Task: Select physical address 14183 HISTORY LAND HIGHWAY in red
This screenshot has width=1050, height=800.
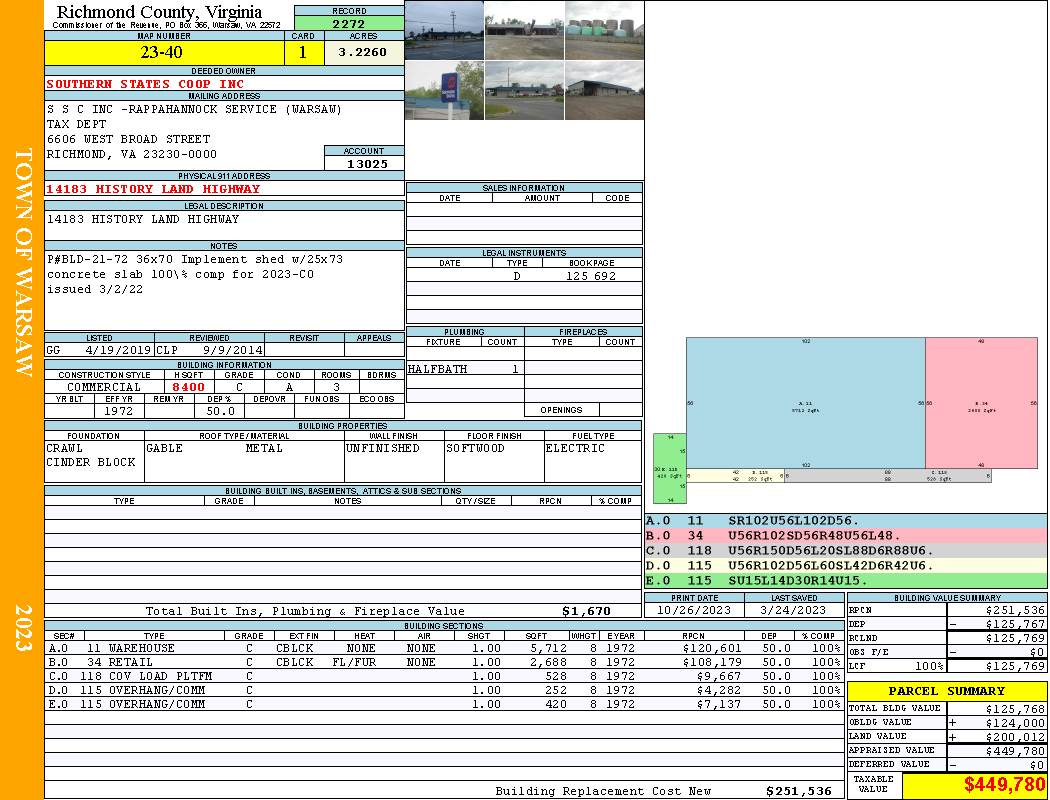Action: coord(153,189)
